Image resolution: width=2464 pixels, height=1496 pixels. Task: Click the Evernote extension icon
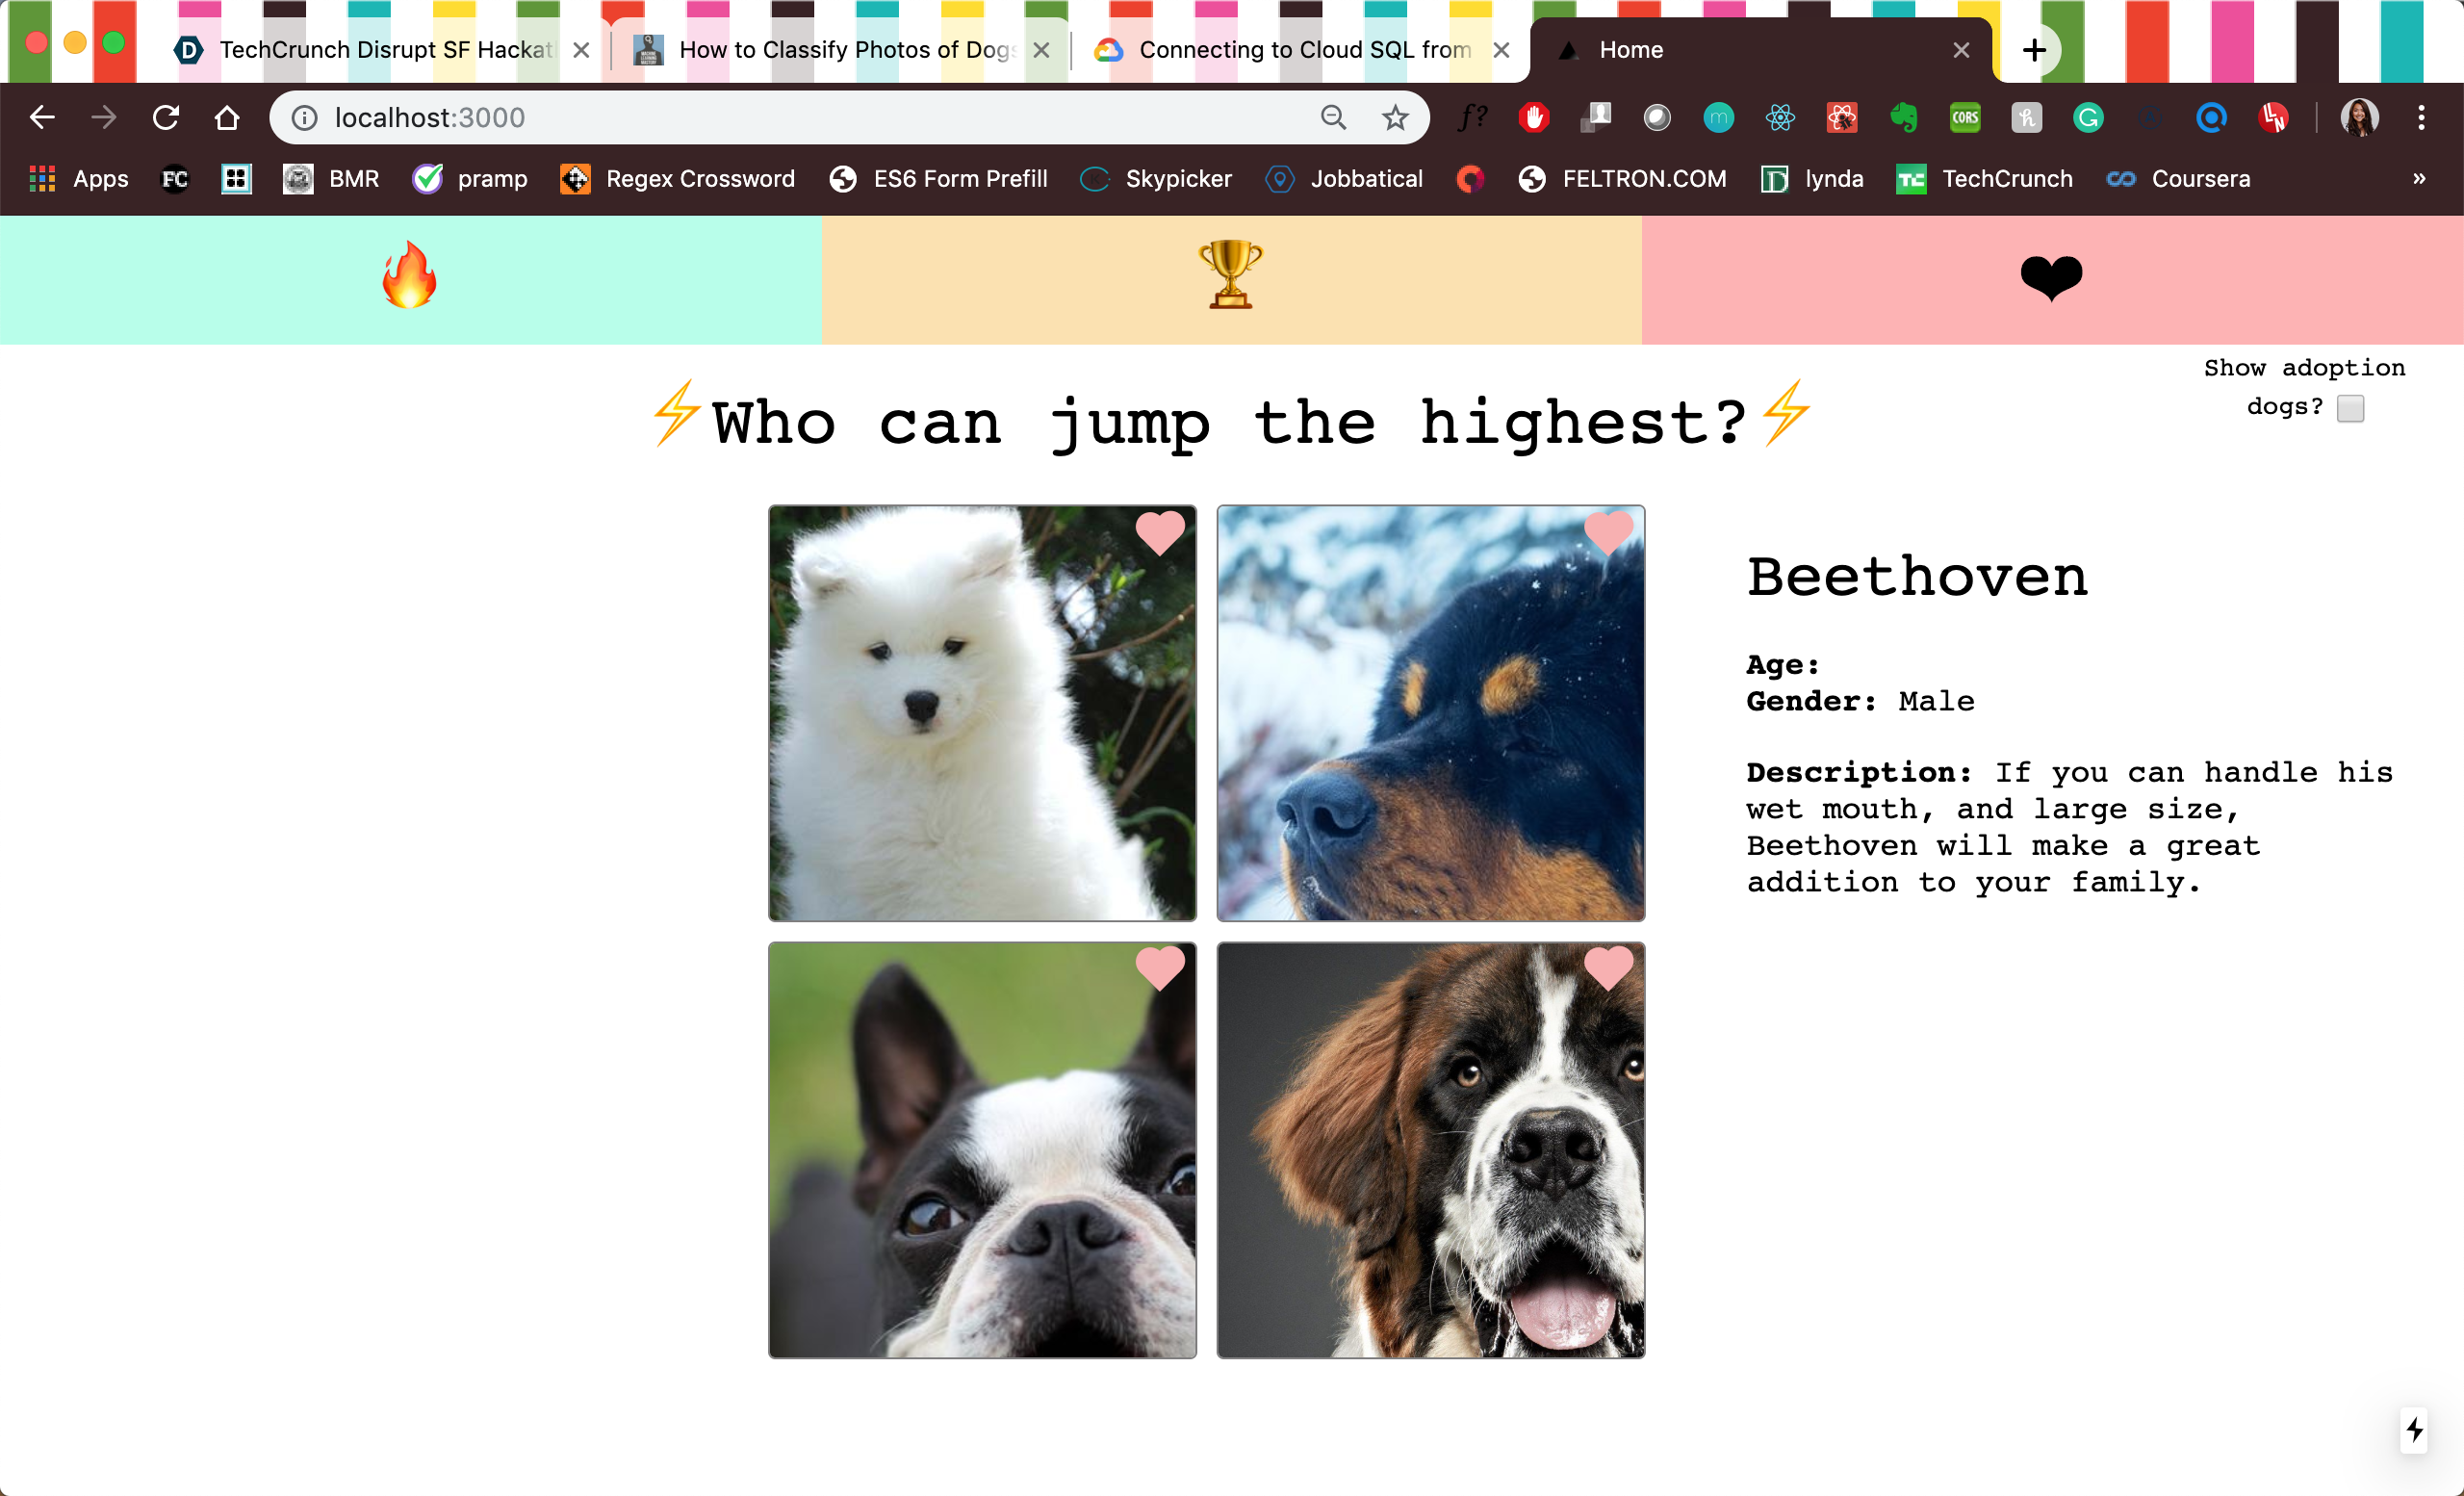pyautogui.click(x=1903, y=118)
